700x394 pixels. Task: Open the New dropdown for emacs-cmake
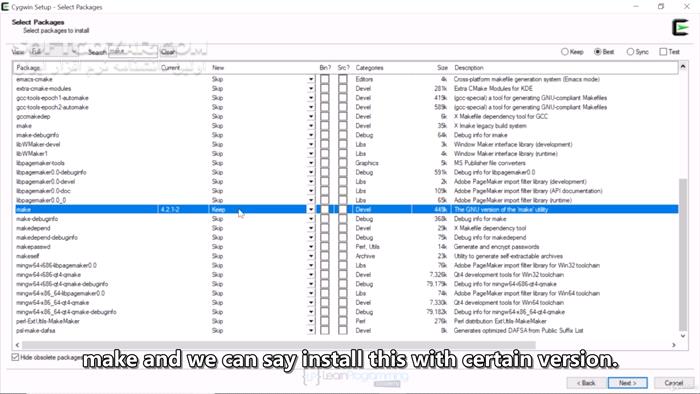coord(311,79)
